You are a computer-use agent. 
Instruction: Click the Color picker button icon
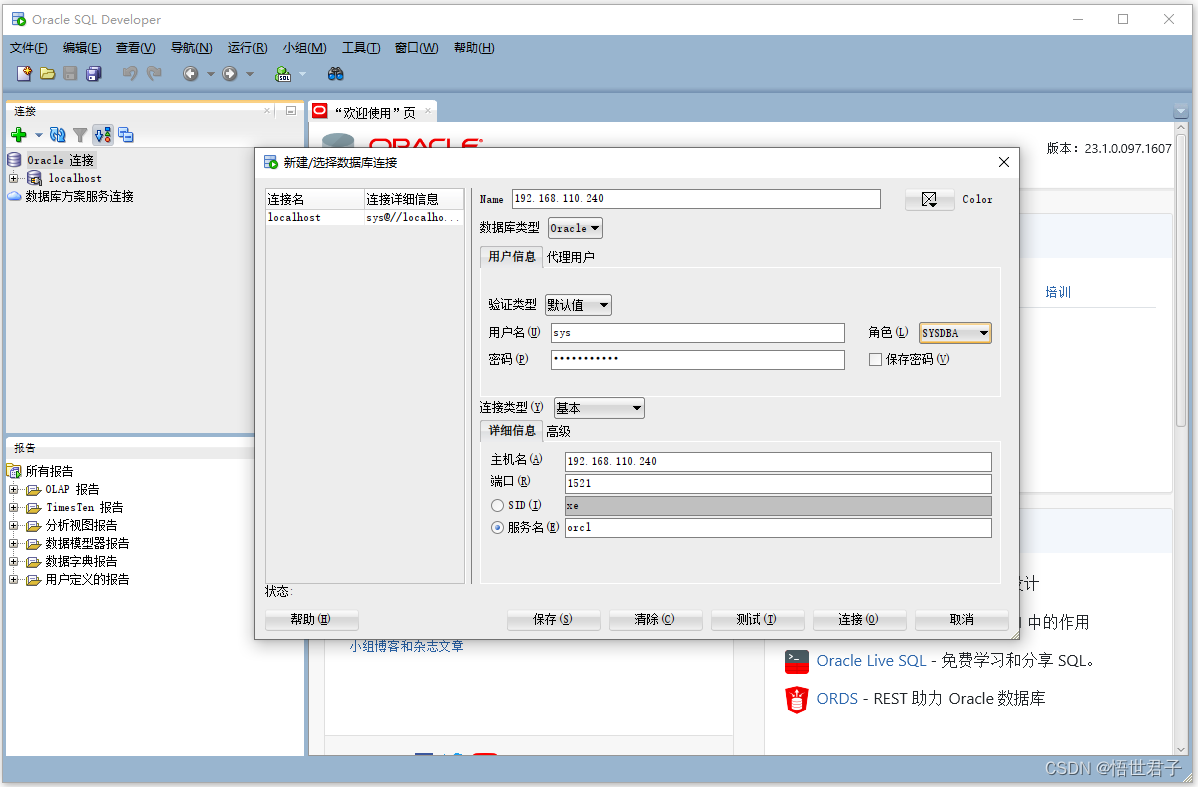[929, 199]
